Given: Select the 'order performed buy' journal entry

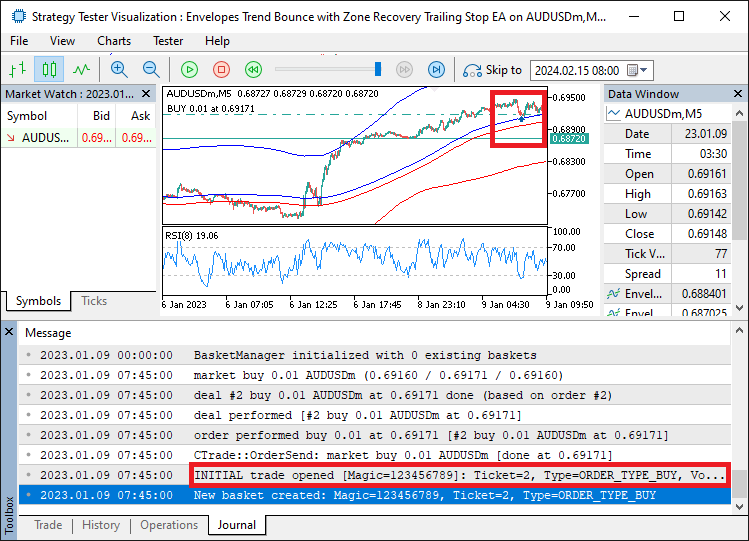Looking at the screenshot, I should click(374, 435).
